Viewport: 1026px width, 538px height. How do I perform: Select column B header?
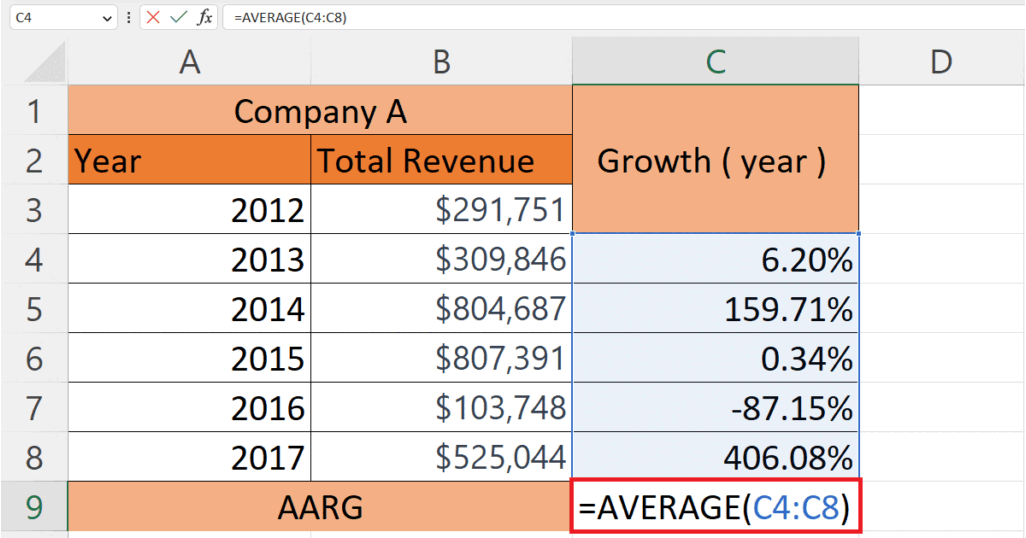point(442,62)
